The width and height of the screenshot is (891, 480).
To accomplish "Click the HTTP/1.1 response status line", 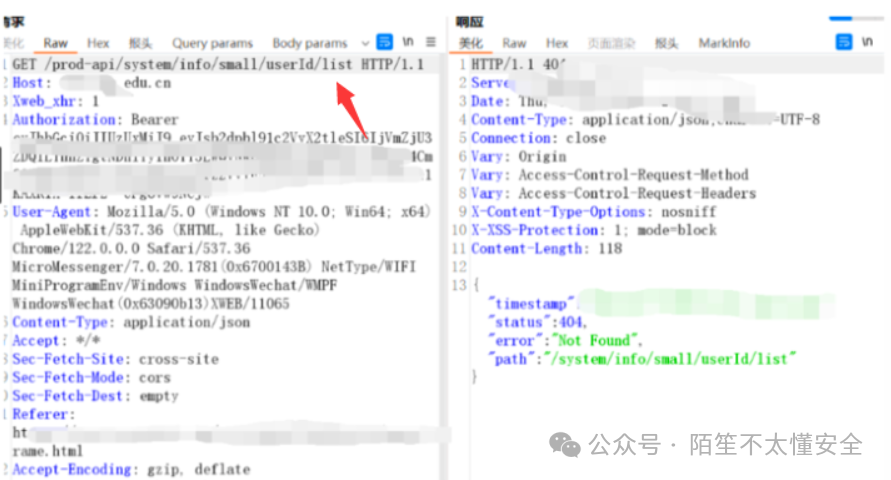I will pos(518,65).
